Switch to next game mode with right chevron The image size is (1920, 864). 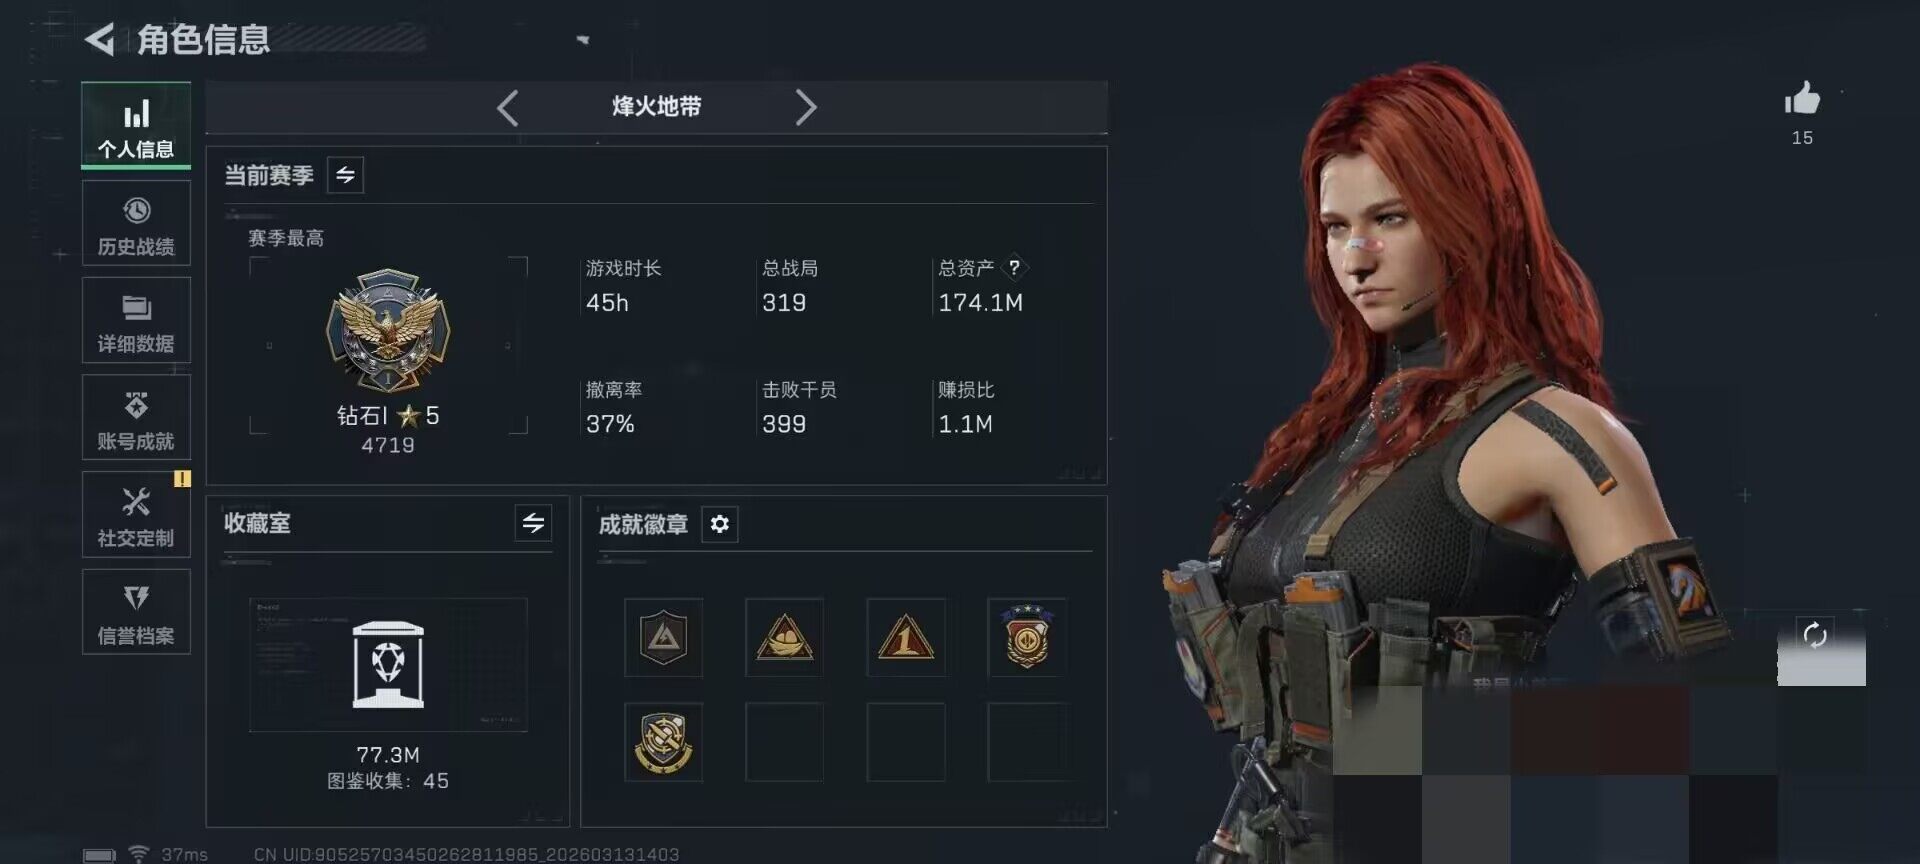tap(805, 107)
